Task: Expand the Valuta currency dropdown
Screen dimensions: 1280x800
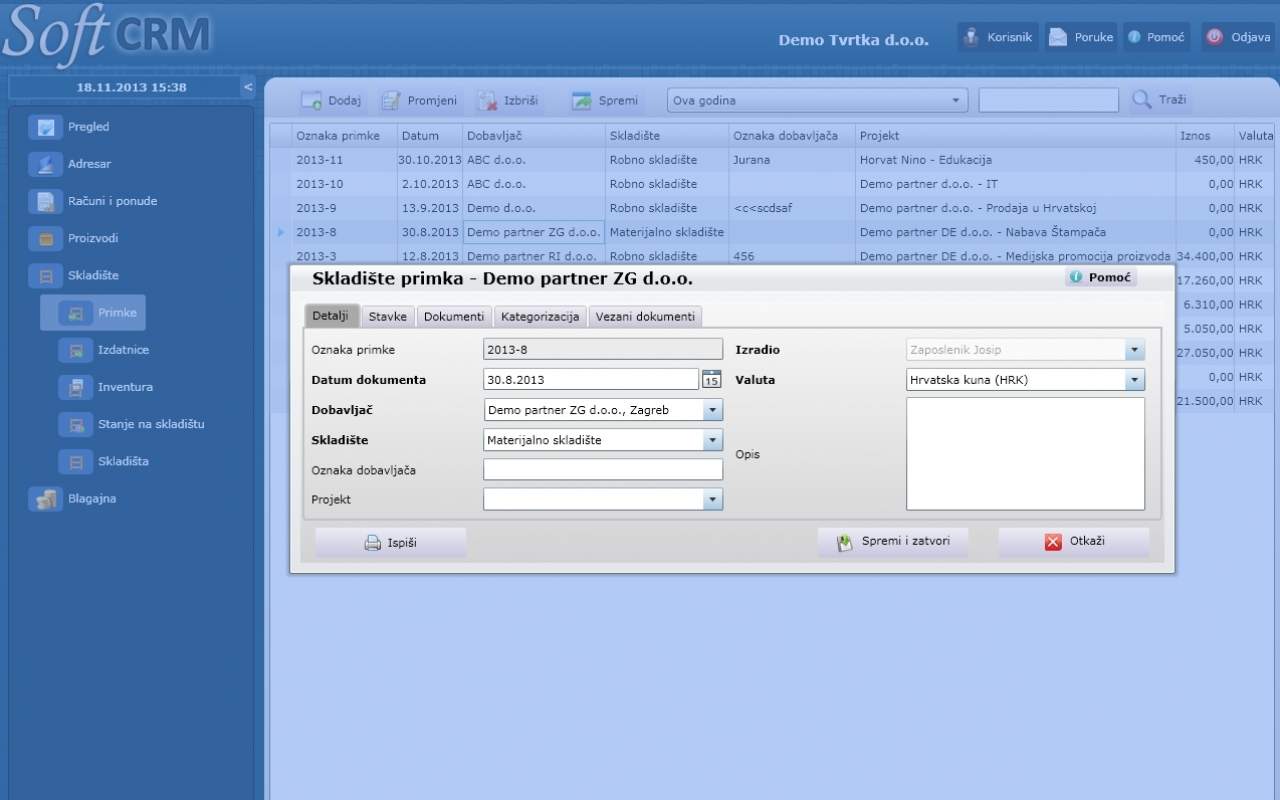Action: (x=1134, y=380)
